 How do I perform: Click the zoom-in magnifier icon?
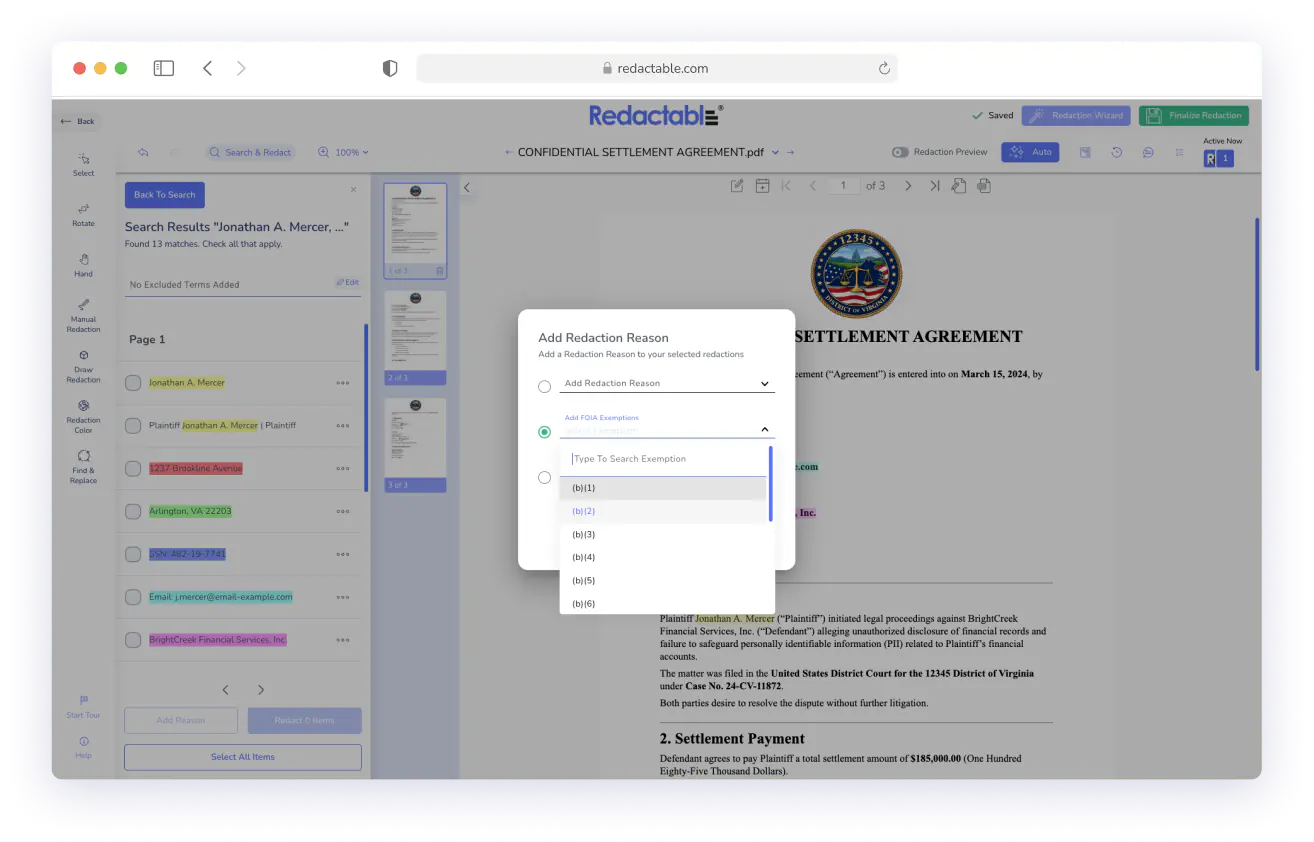click(324, 152)
